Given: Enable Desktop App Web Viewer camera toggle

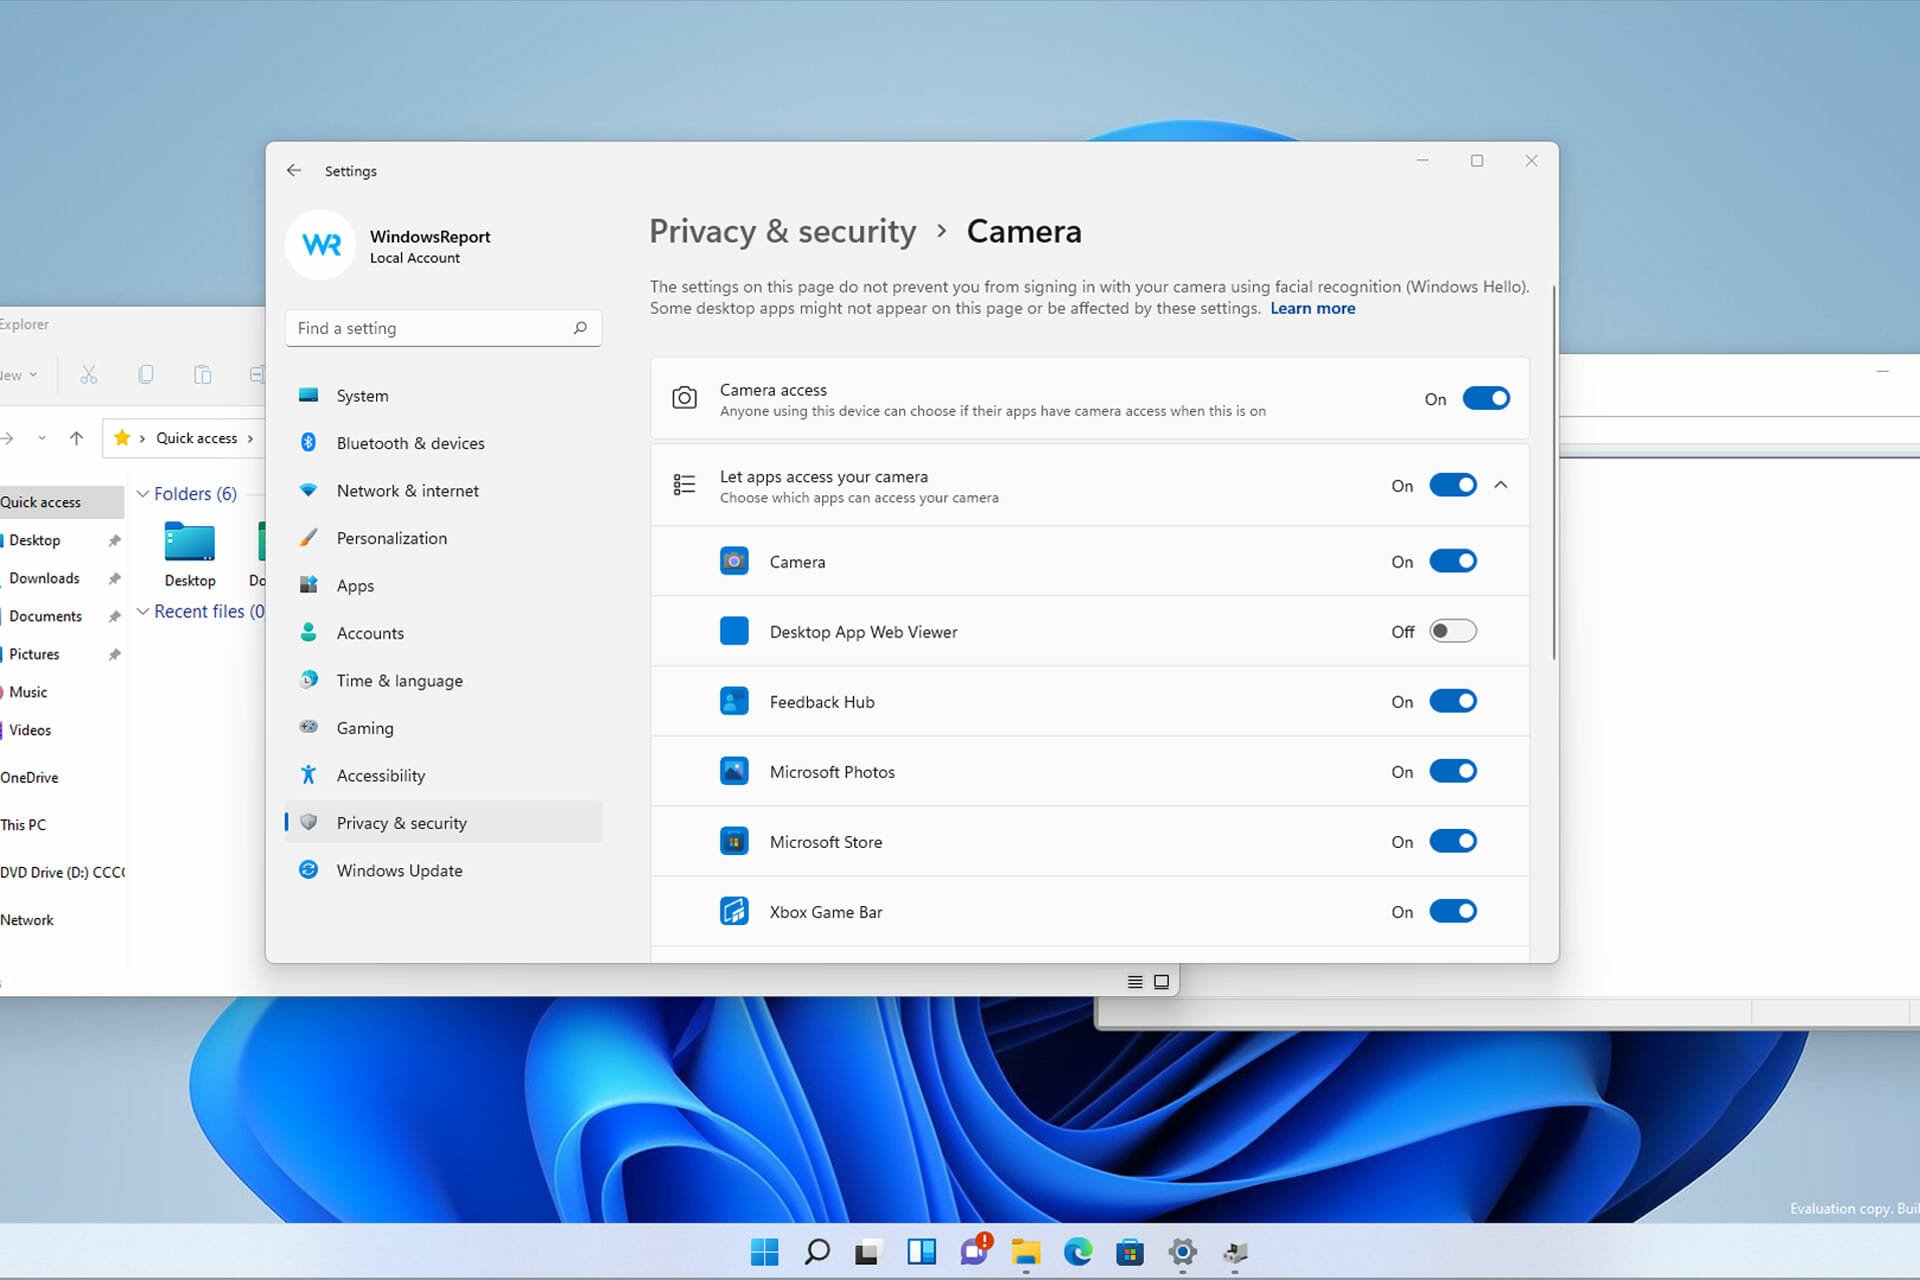Looking at the screenshot, I should 1453,631.
